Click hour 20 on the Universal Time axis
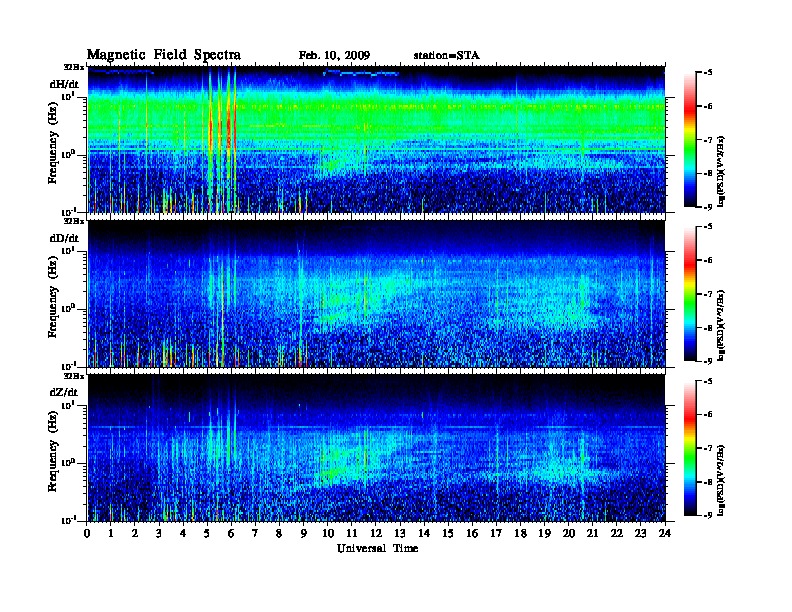The height and width of the screenshot is (612, 792). click(x=569, y=533)
